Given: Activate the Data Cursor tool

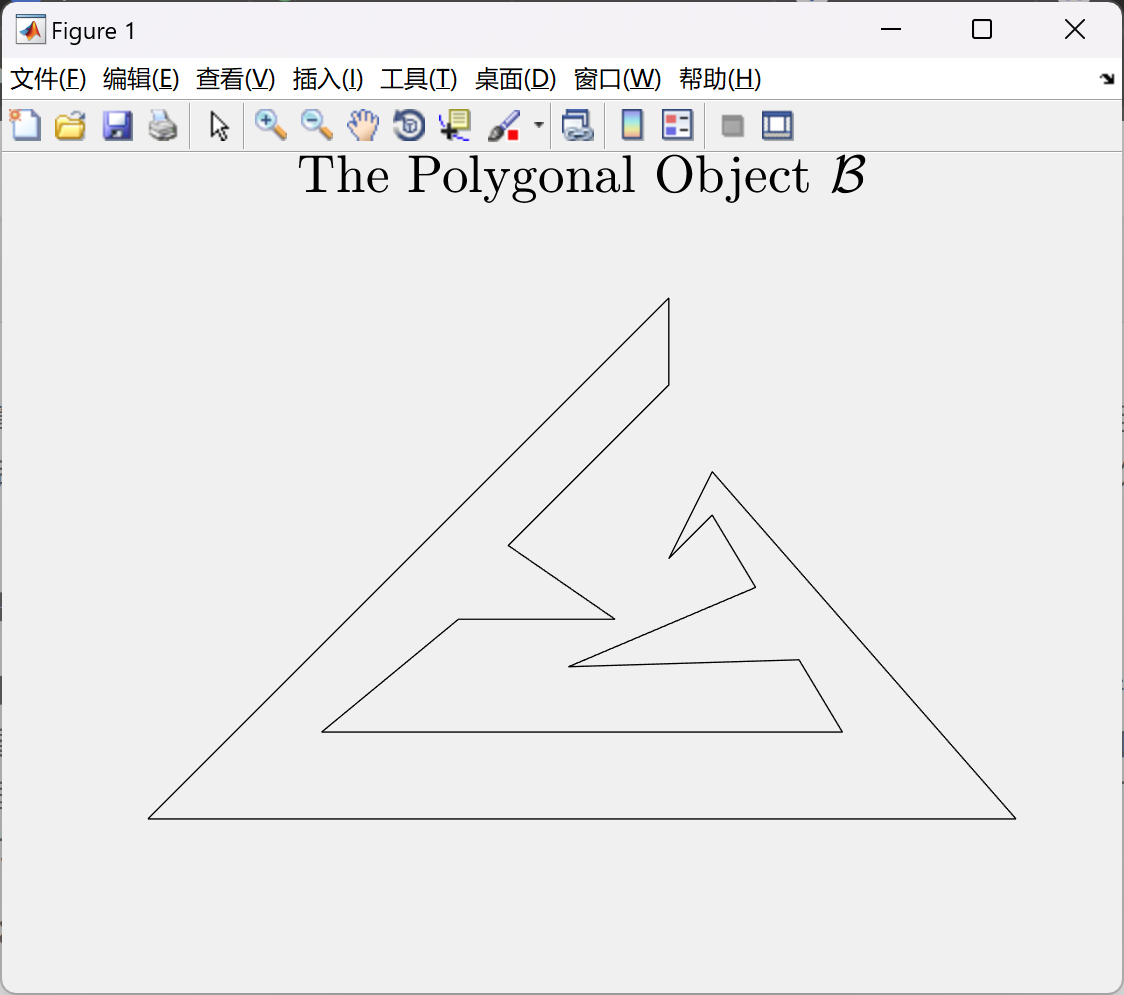Looking at the screenshot, I should tap(455, 125).
